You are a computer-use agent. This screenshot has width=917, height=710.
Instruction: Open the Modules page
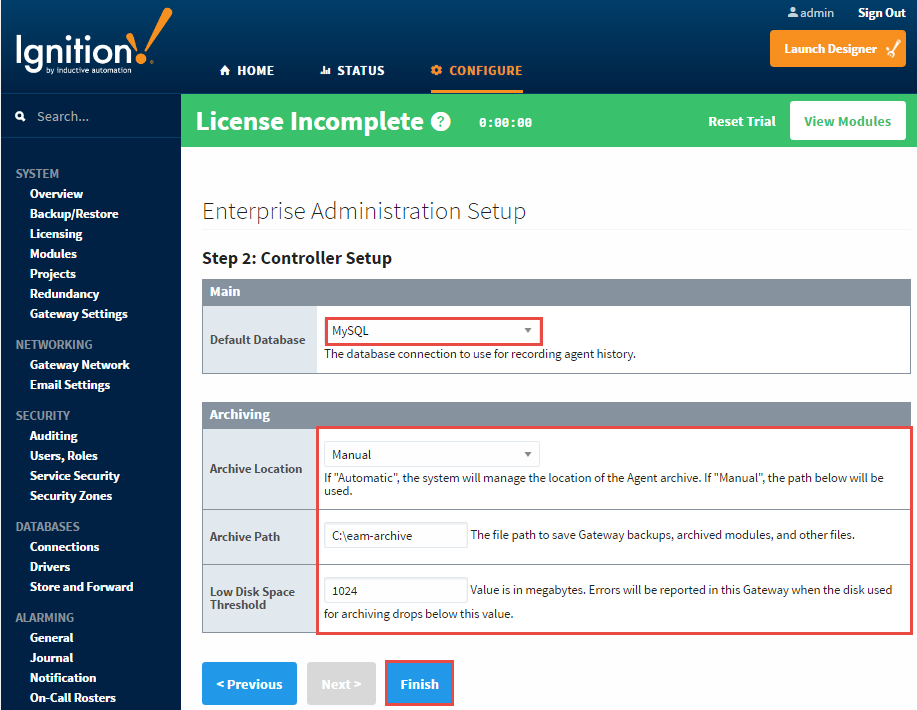[53, 254]
